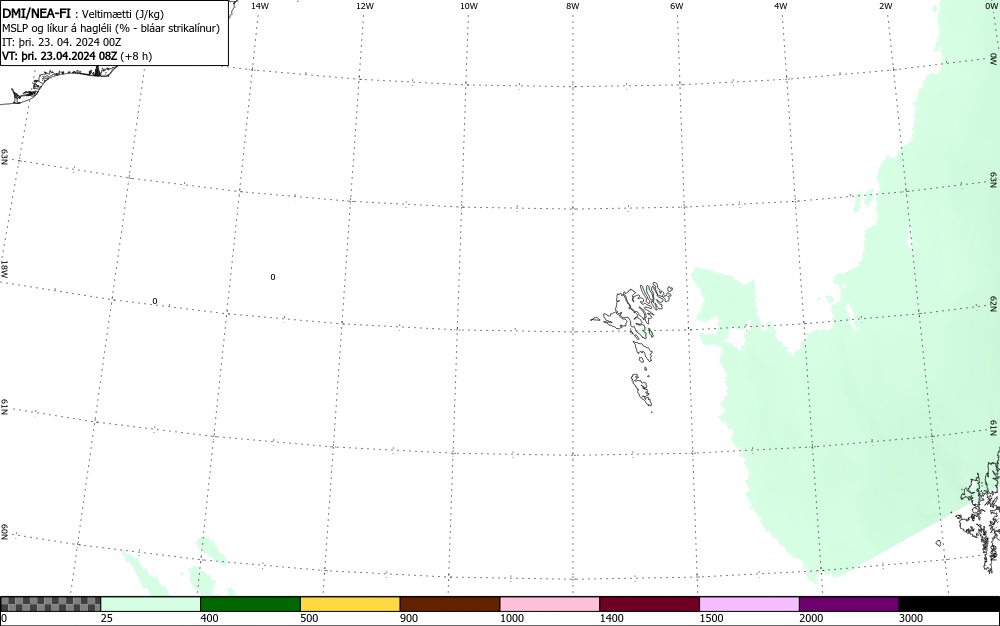Image resolution: width=1000 pixels, height=626 pixels.
Task: Select the brown 900–1000 legend swatch
Action: (450, 604)
